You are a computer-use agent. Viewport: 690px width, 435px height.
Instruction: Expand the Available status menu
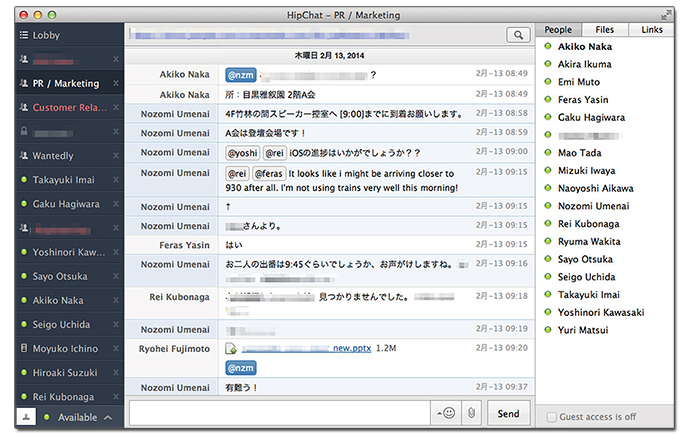tap(108, 417)
